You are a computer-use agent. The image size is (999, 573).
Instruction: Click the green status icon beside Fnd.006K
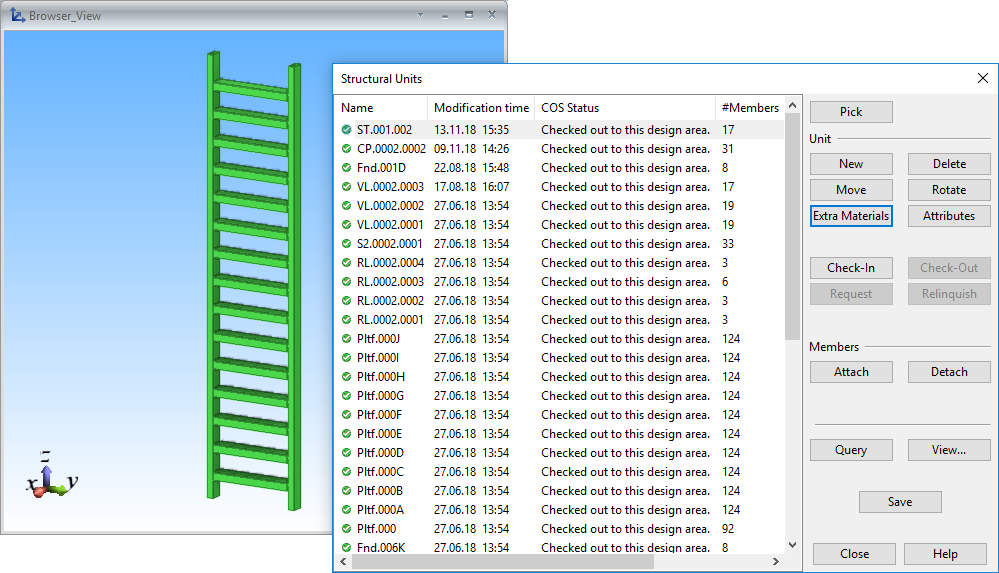pos(346,548)
